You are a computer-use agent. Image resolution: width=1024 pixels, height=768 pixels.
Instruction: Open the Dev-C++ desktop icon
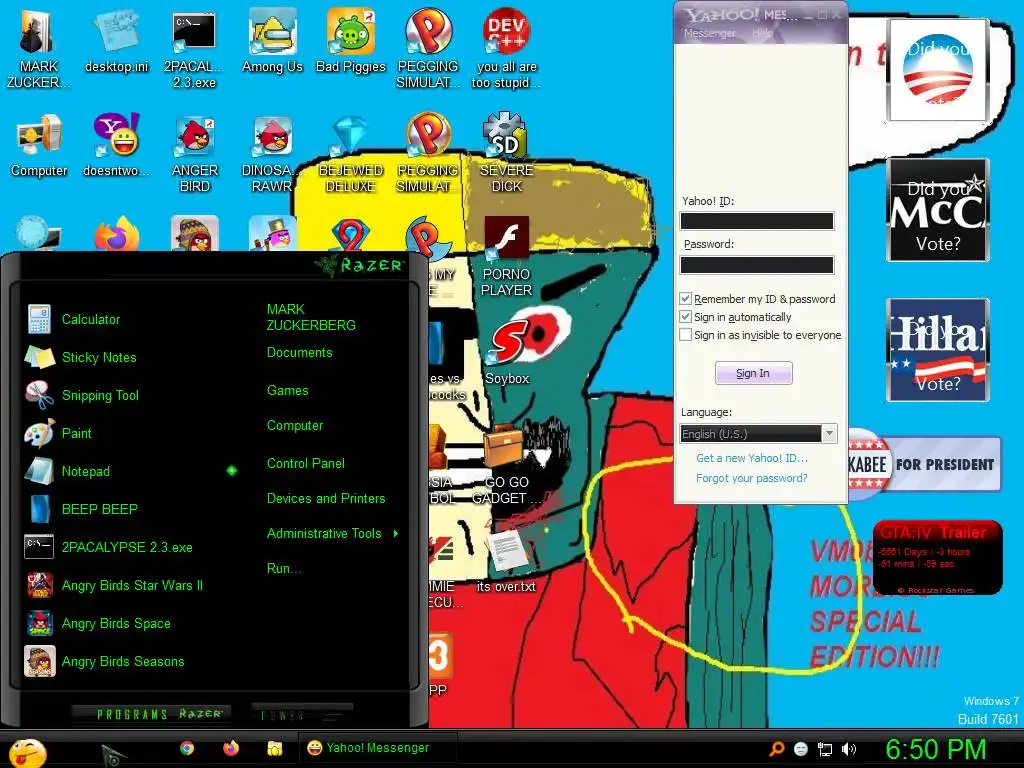(506, 48)
